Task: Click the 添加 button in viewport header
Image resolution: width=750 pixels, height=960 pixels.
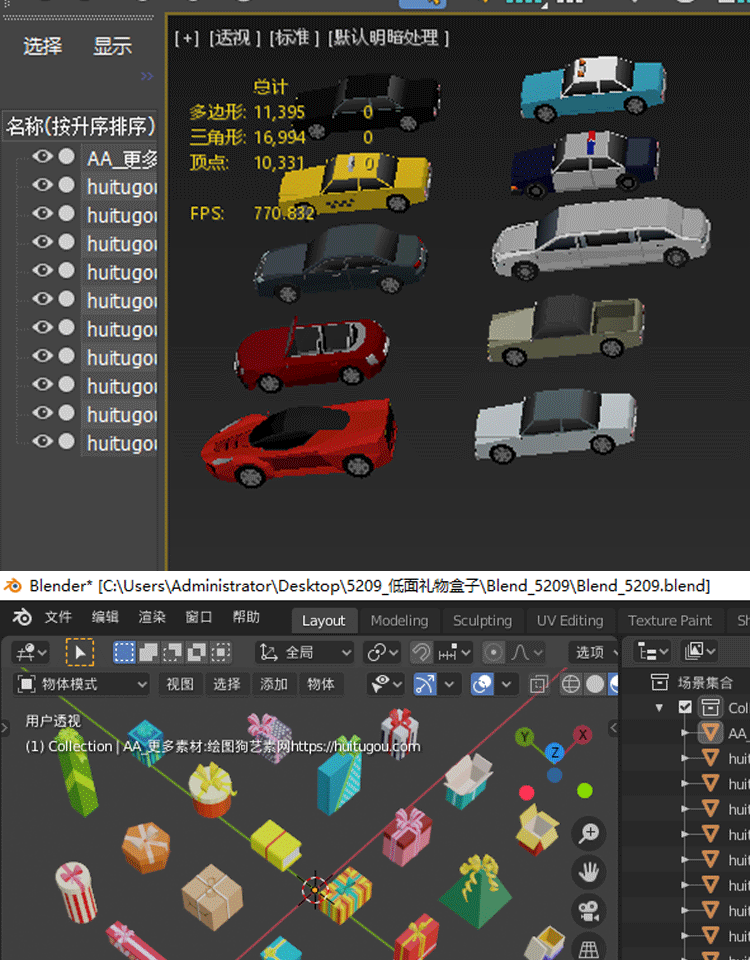Action: 274,684
